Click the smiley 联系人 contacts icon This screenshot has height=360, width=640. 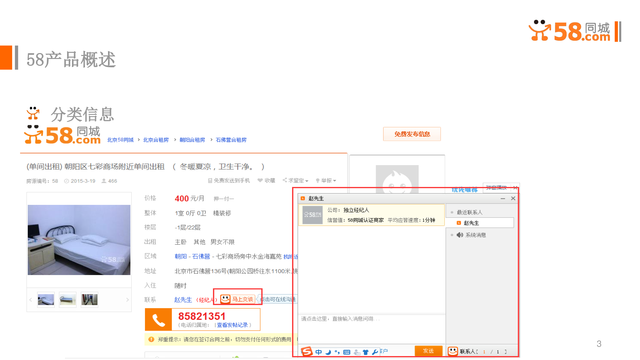coord(453,351)
